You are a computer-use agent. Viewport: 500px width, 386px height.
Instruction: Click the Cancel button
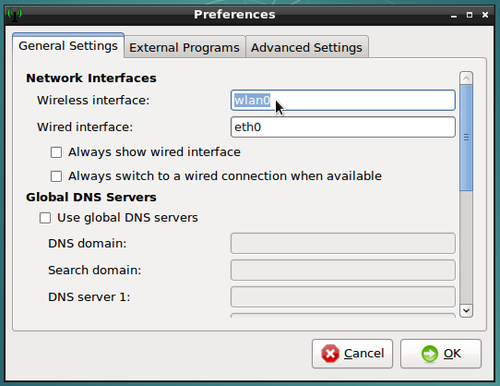click(x=352, y=354)
